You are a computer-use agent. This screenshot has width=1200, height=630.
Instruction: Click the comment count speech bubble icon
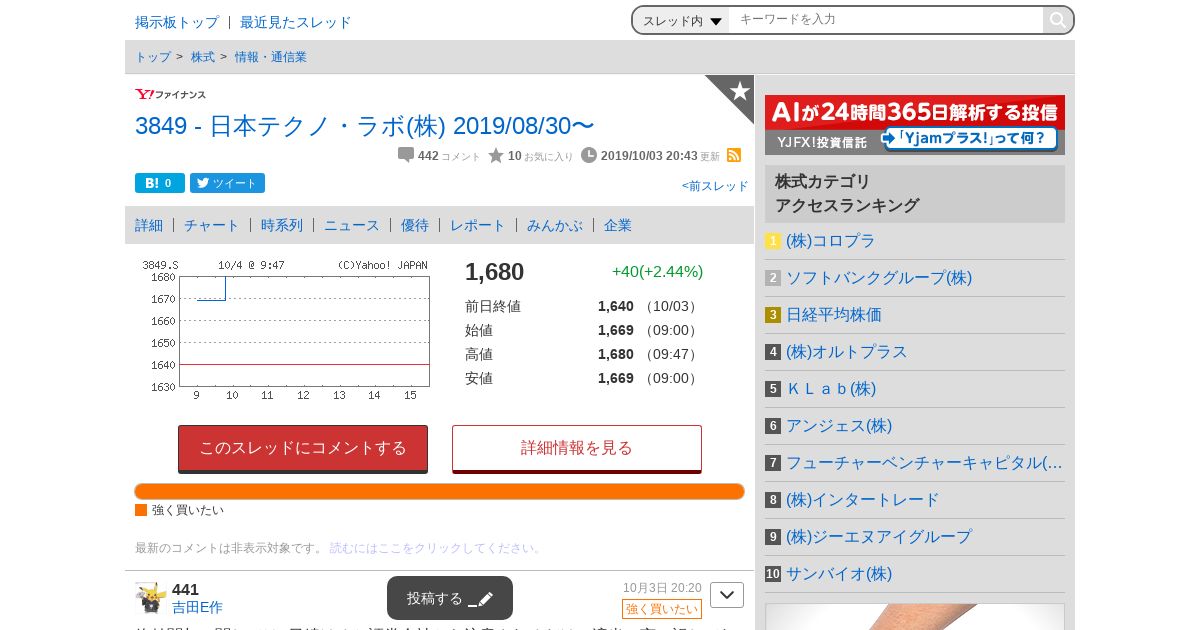click(x=406, y=155)
